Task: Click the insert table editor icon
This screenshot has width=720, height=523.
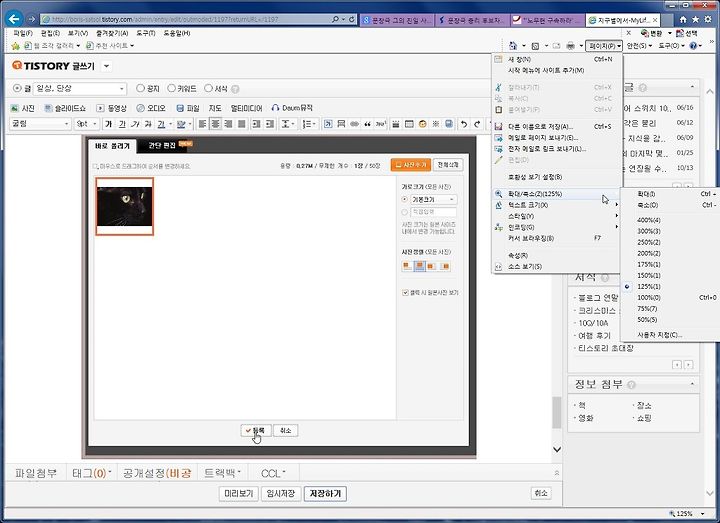Action: point(409,124)
